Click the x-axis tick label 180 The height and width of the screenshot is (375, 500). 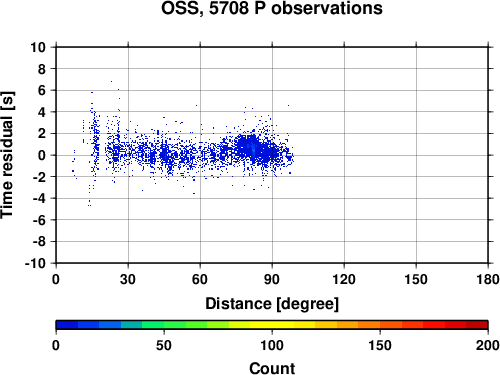[488, 279]
